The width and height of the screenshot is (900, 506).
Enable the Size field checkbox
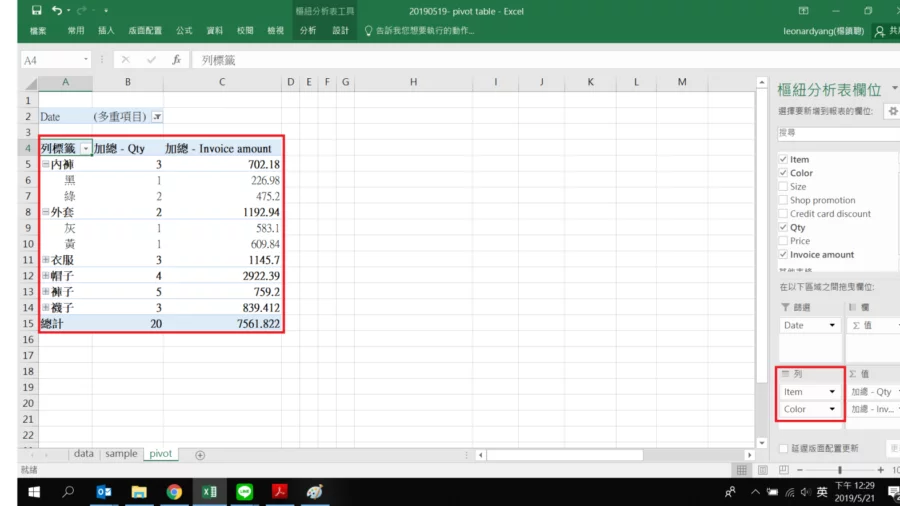pyautogui.click(x=783, y=187)
